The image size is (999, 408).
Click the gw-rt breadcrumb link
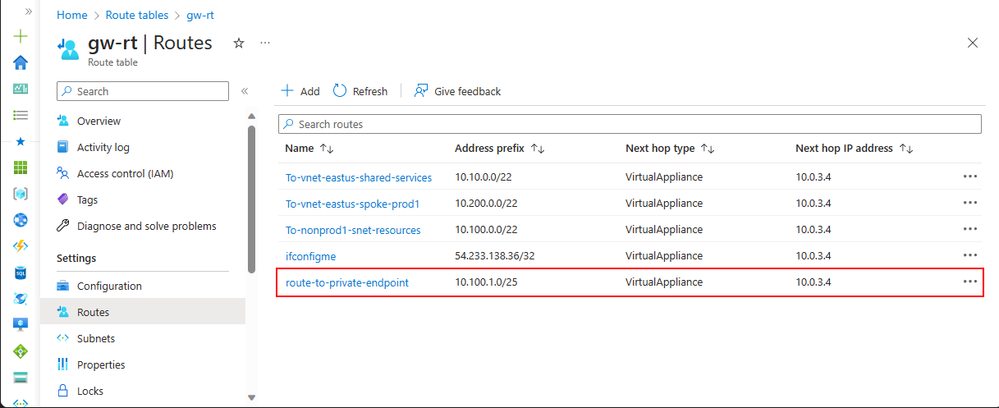(x=201, y=15)
